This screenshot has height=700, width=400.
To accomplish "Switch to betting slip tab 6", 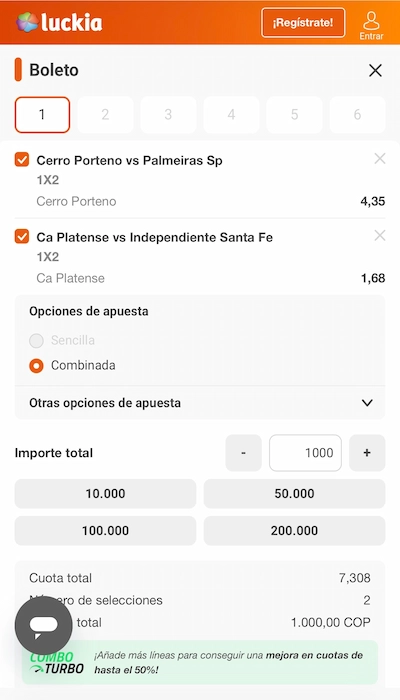I will (357, 115).
